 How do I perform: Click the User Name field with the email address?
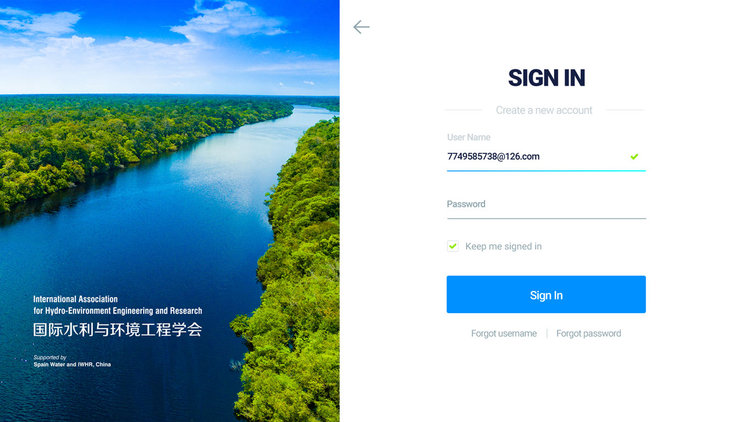546,157
